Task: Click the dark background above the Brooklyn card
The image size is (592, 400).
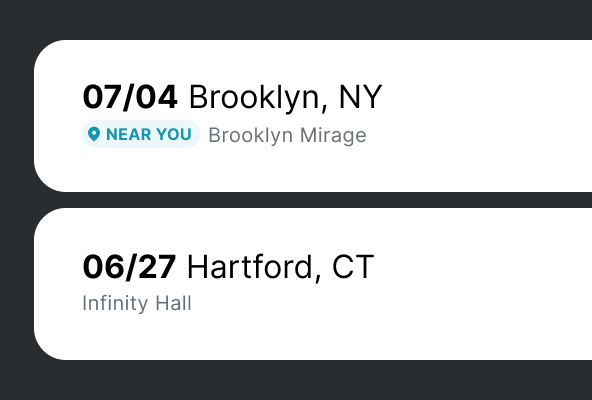Action: pos(296,19)
